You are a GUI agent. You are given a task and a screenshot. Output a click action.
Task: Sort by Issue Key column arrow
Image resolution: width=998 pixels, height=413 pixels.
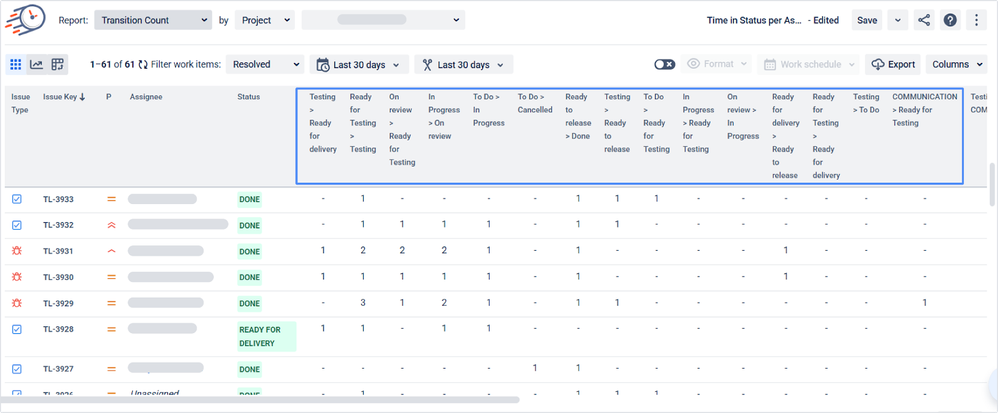pos(82,97)
